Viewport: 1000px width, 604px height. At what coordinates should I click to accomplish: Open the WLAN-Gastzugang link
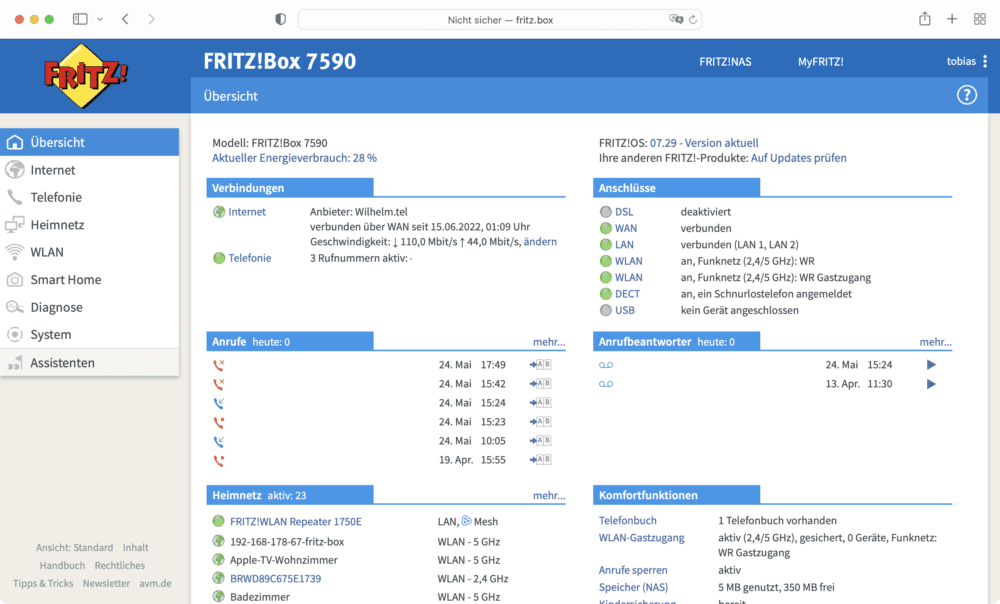pyautogui.click(x=641, y=538)
